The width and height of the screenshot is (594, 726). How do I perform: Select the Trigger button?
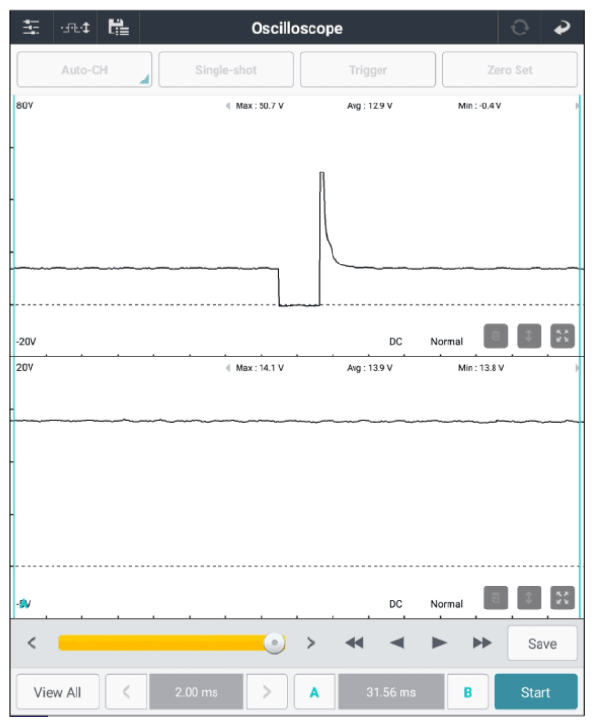[368, 69]
